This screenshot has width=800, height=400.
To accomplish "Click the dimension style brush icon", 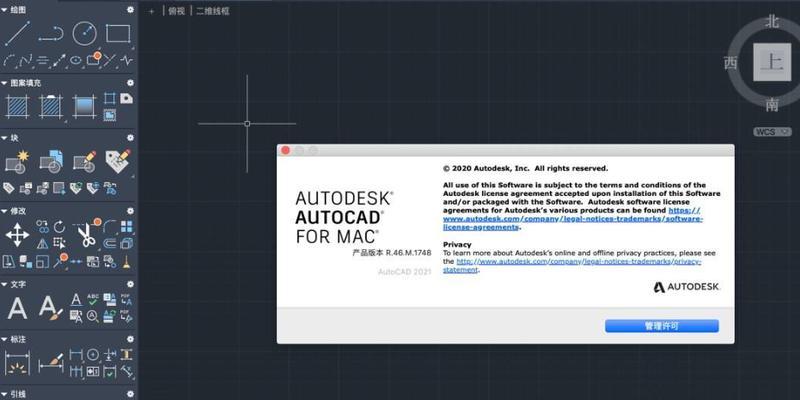I will [51, 363].
